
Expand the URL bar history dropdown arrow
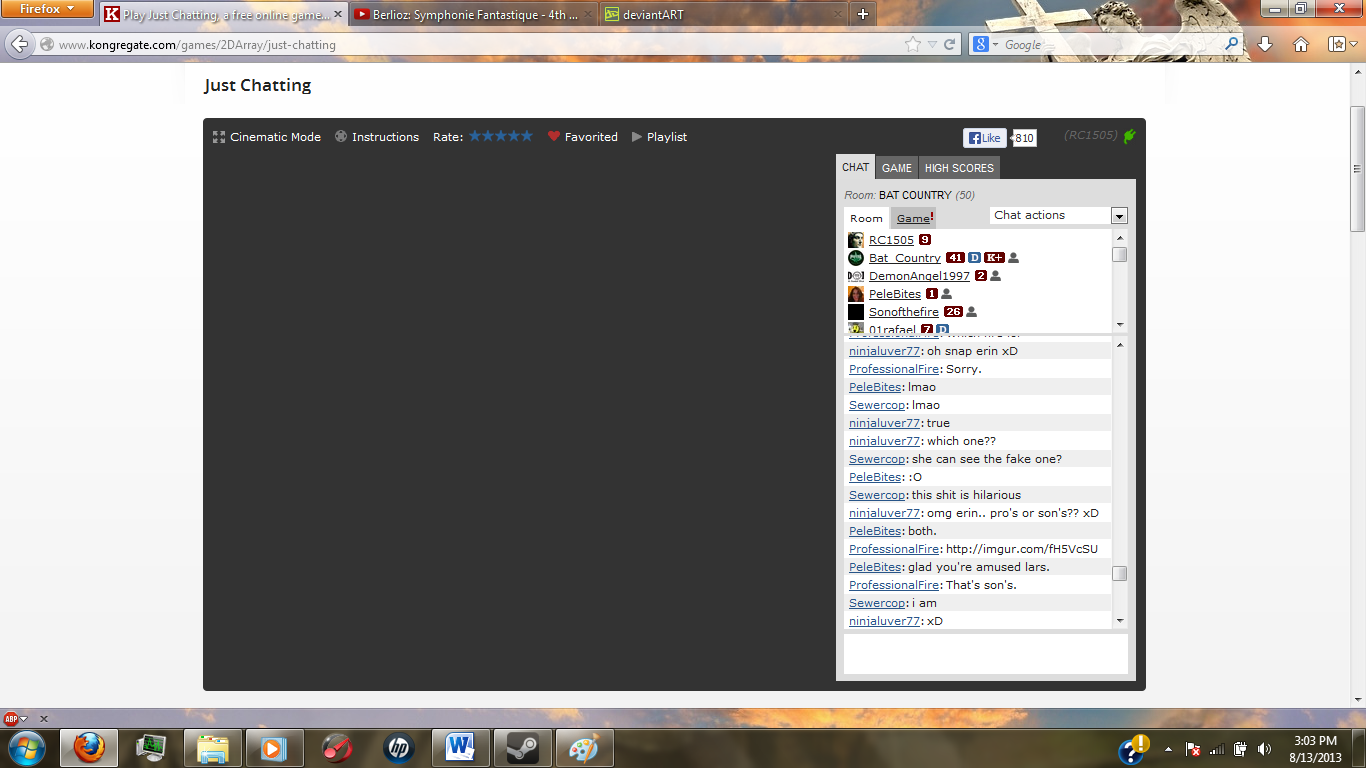click(932, 44)
